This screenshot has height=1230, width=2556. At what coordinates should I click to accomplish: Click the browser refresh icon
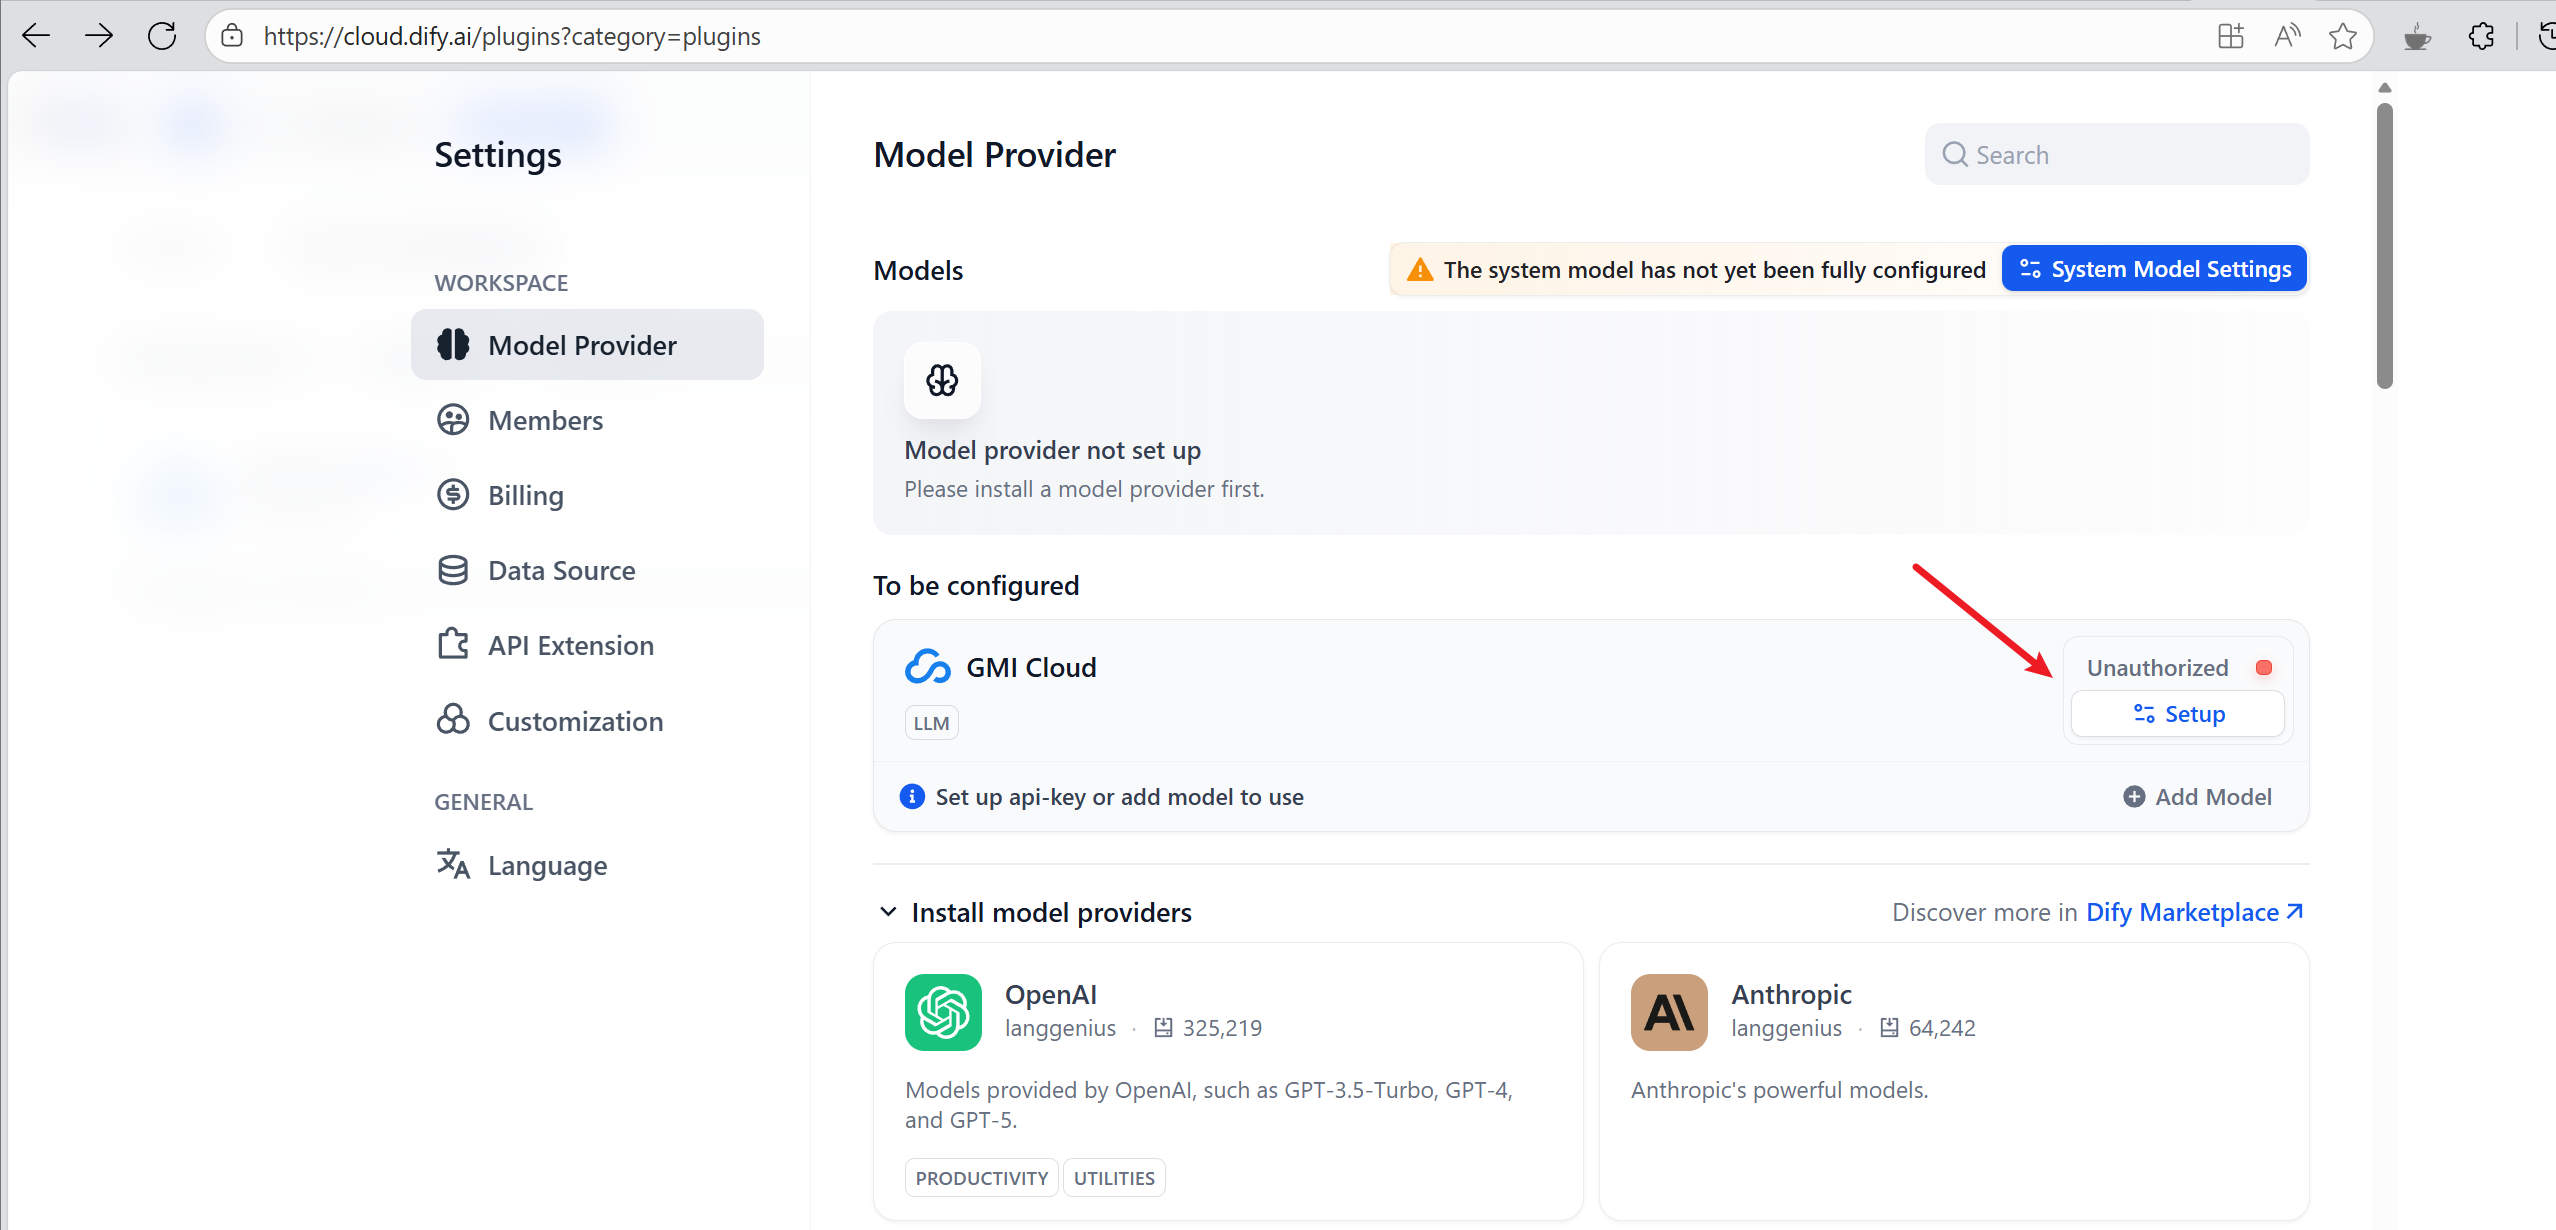pos(162,36)
